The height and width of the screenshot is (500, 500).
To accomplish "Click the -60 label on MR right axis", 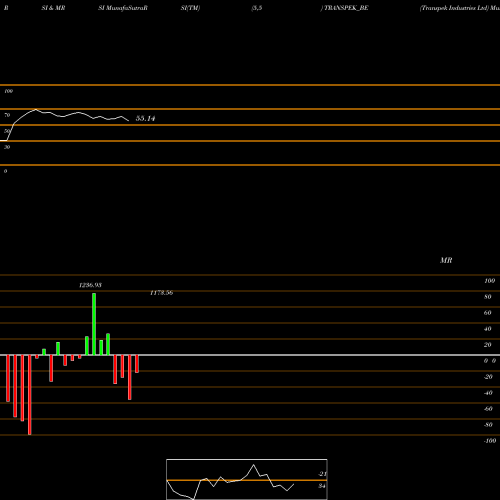I will 488,409.
